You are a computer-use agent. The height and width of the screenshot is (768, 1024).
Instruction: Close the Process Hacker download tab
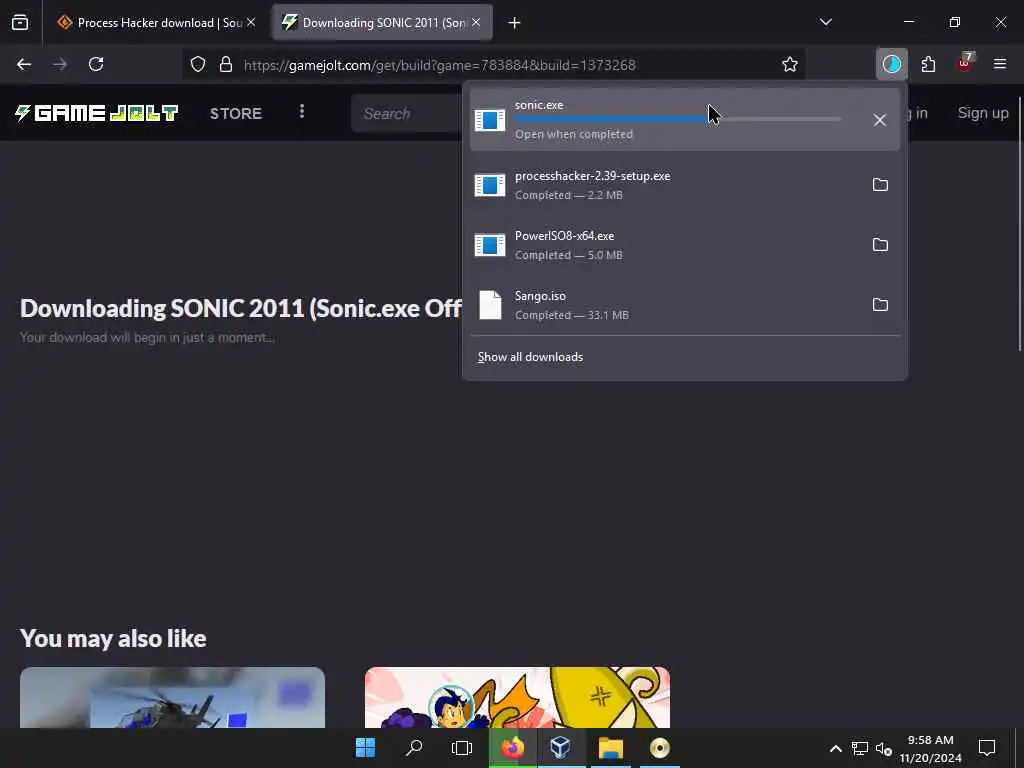[251, 22]
